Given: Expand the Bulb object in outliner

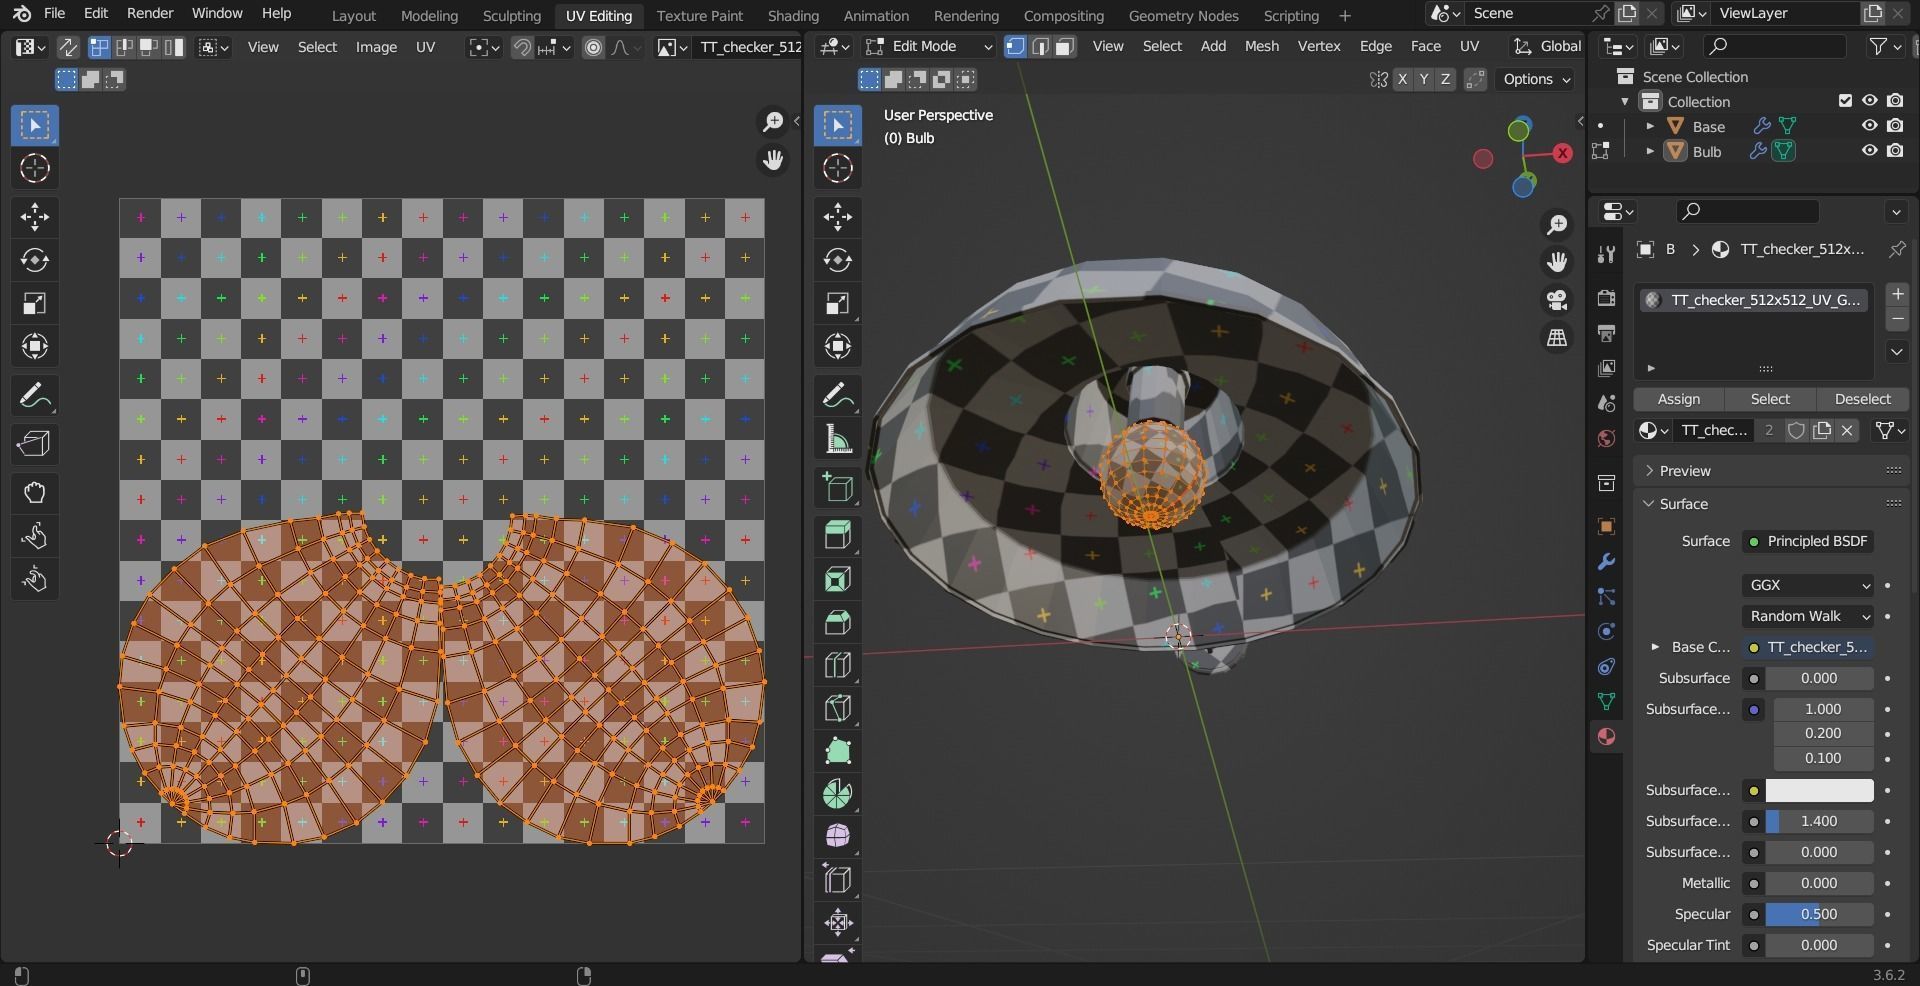Looking at the screenshot, I should (1650, 151).
